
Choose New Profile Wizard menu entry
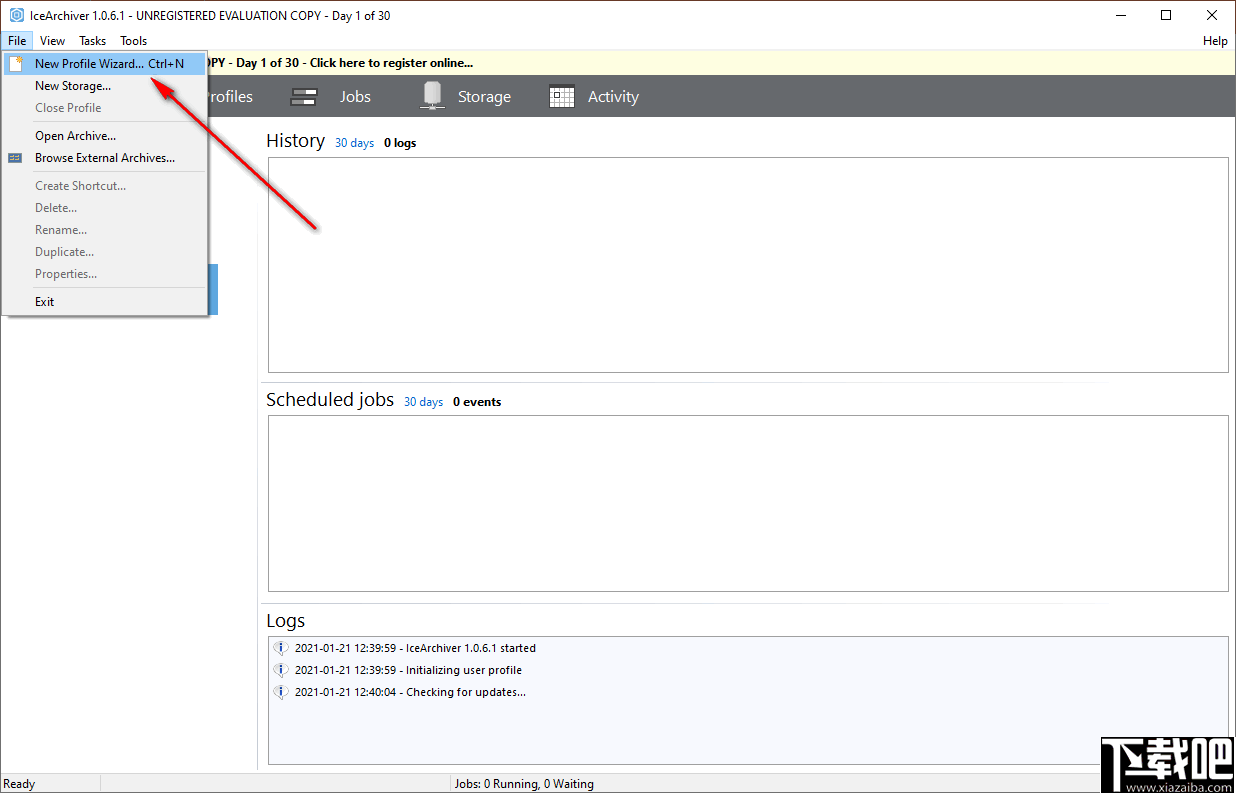(105, 64)
